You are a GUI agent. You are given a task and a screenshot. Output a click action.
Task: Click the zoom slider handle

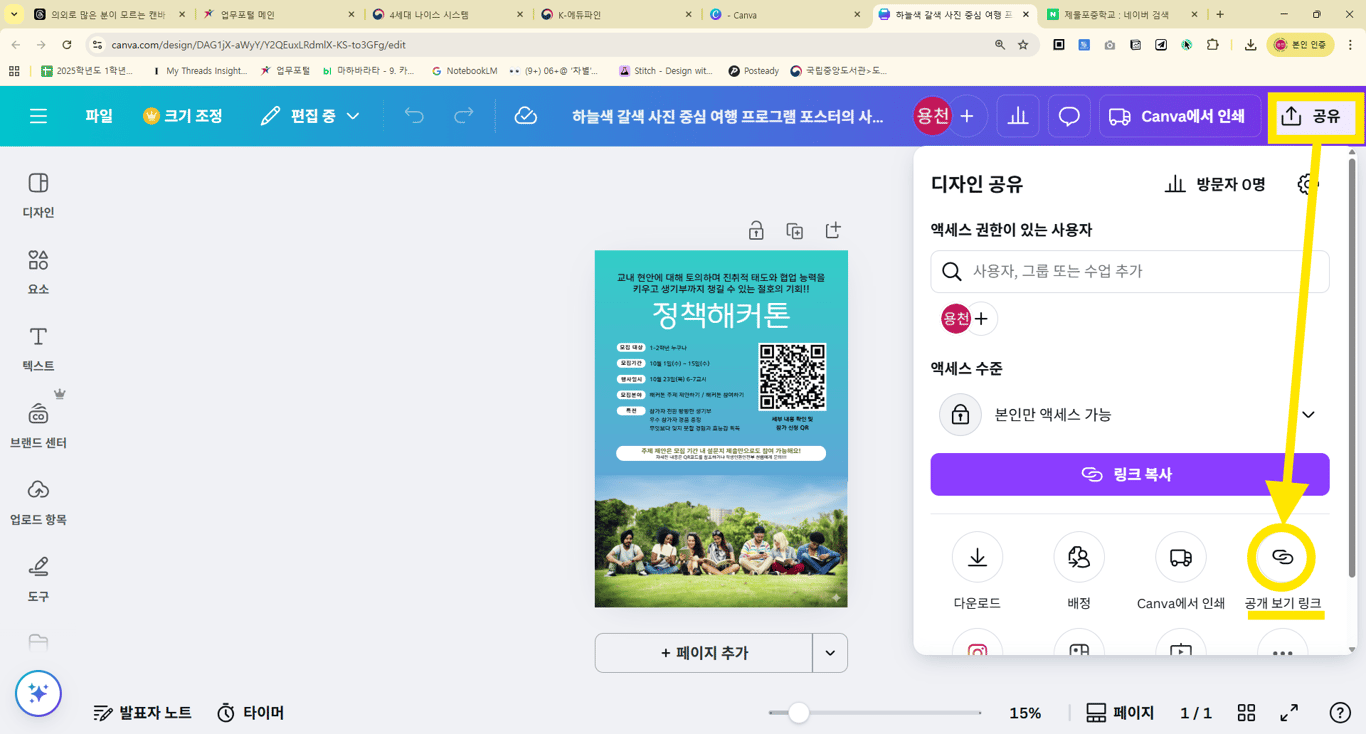pos(798,713)
